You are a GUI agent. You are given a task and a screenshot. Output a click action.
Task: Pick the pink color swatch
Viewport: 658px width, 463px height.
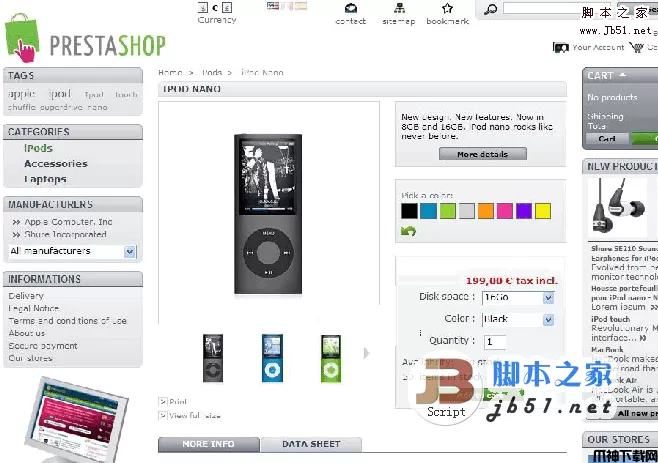pos(504,211)
